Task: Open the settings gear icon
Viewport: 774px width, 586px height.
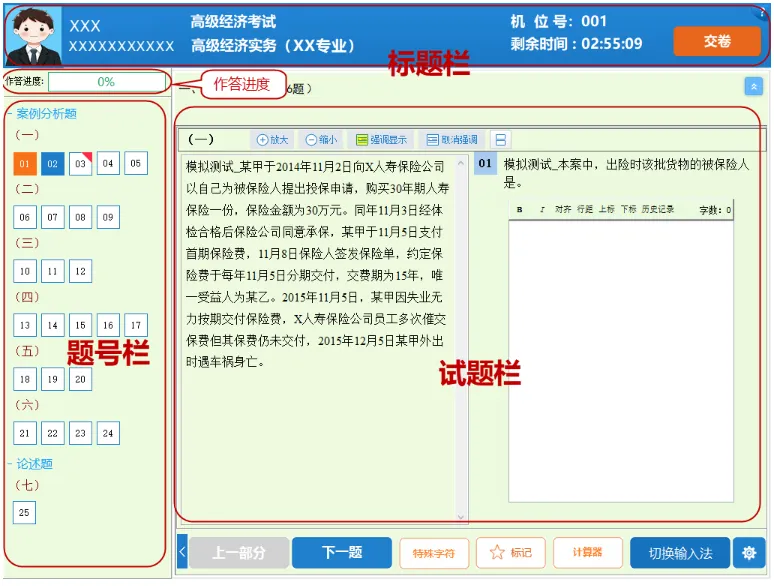Action: coord(748,553)
